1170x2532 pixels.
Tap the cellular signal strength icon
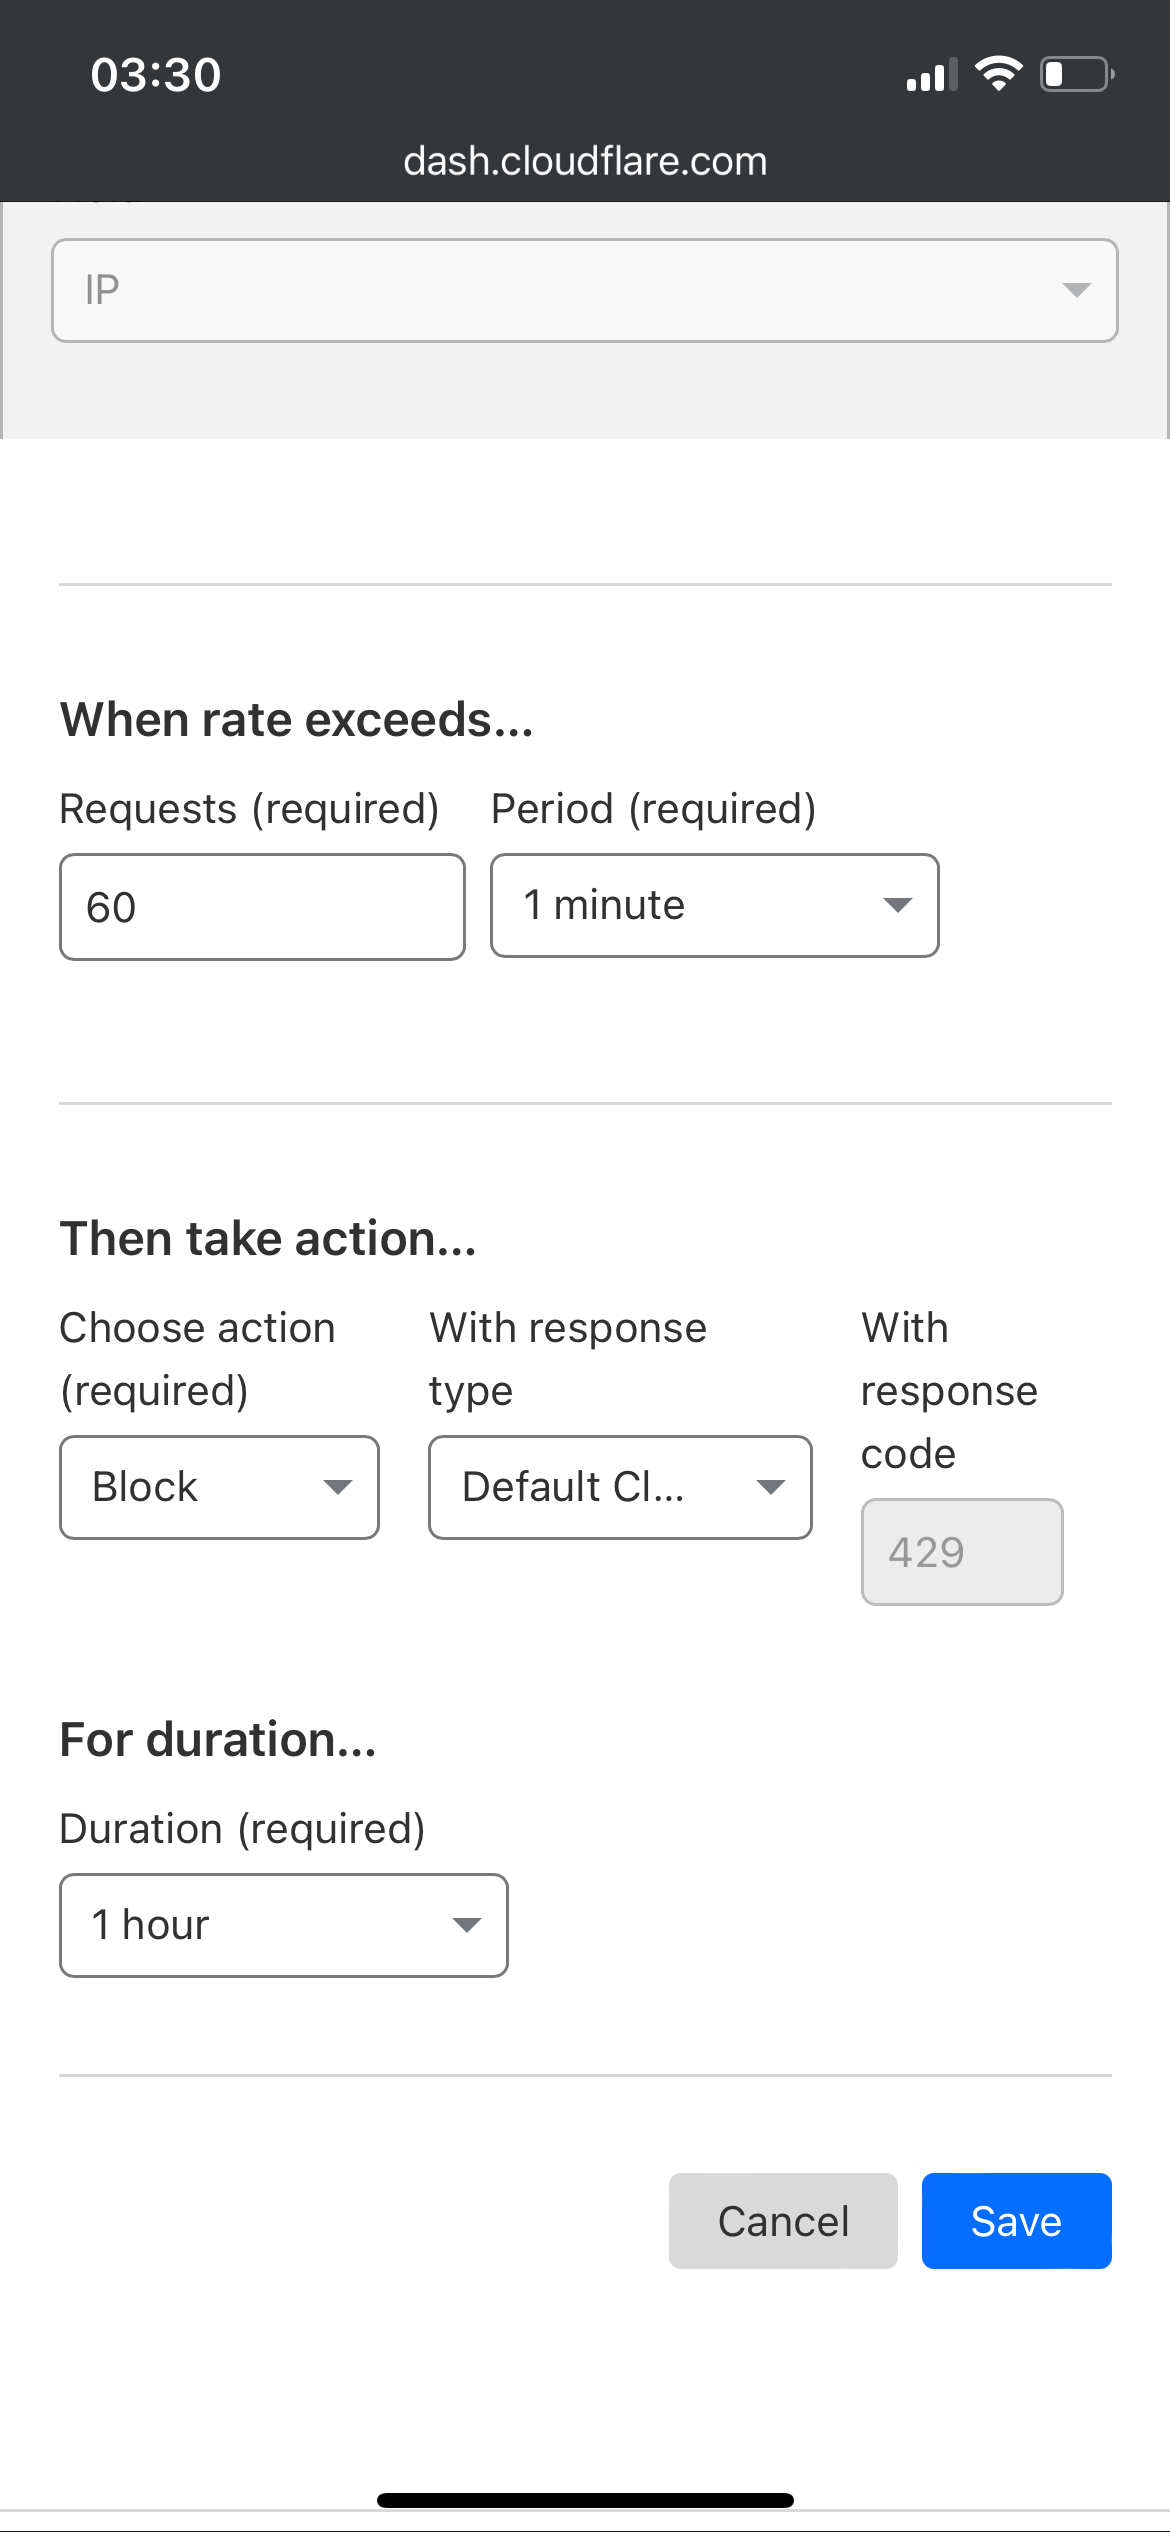click(931, 75)
